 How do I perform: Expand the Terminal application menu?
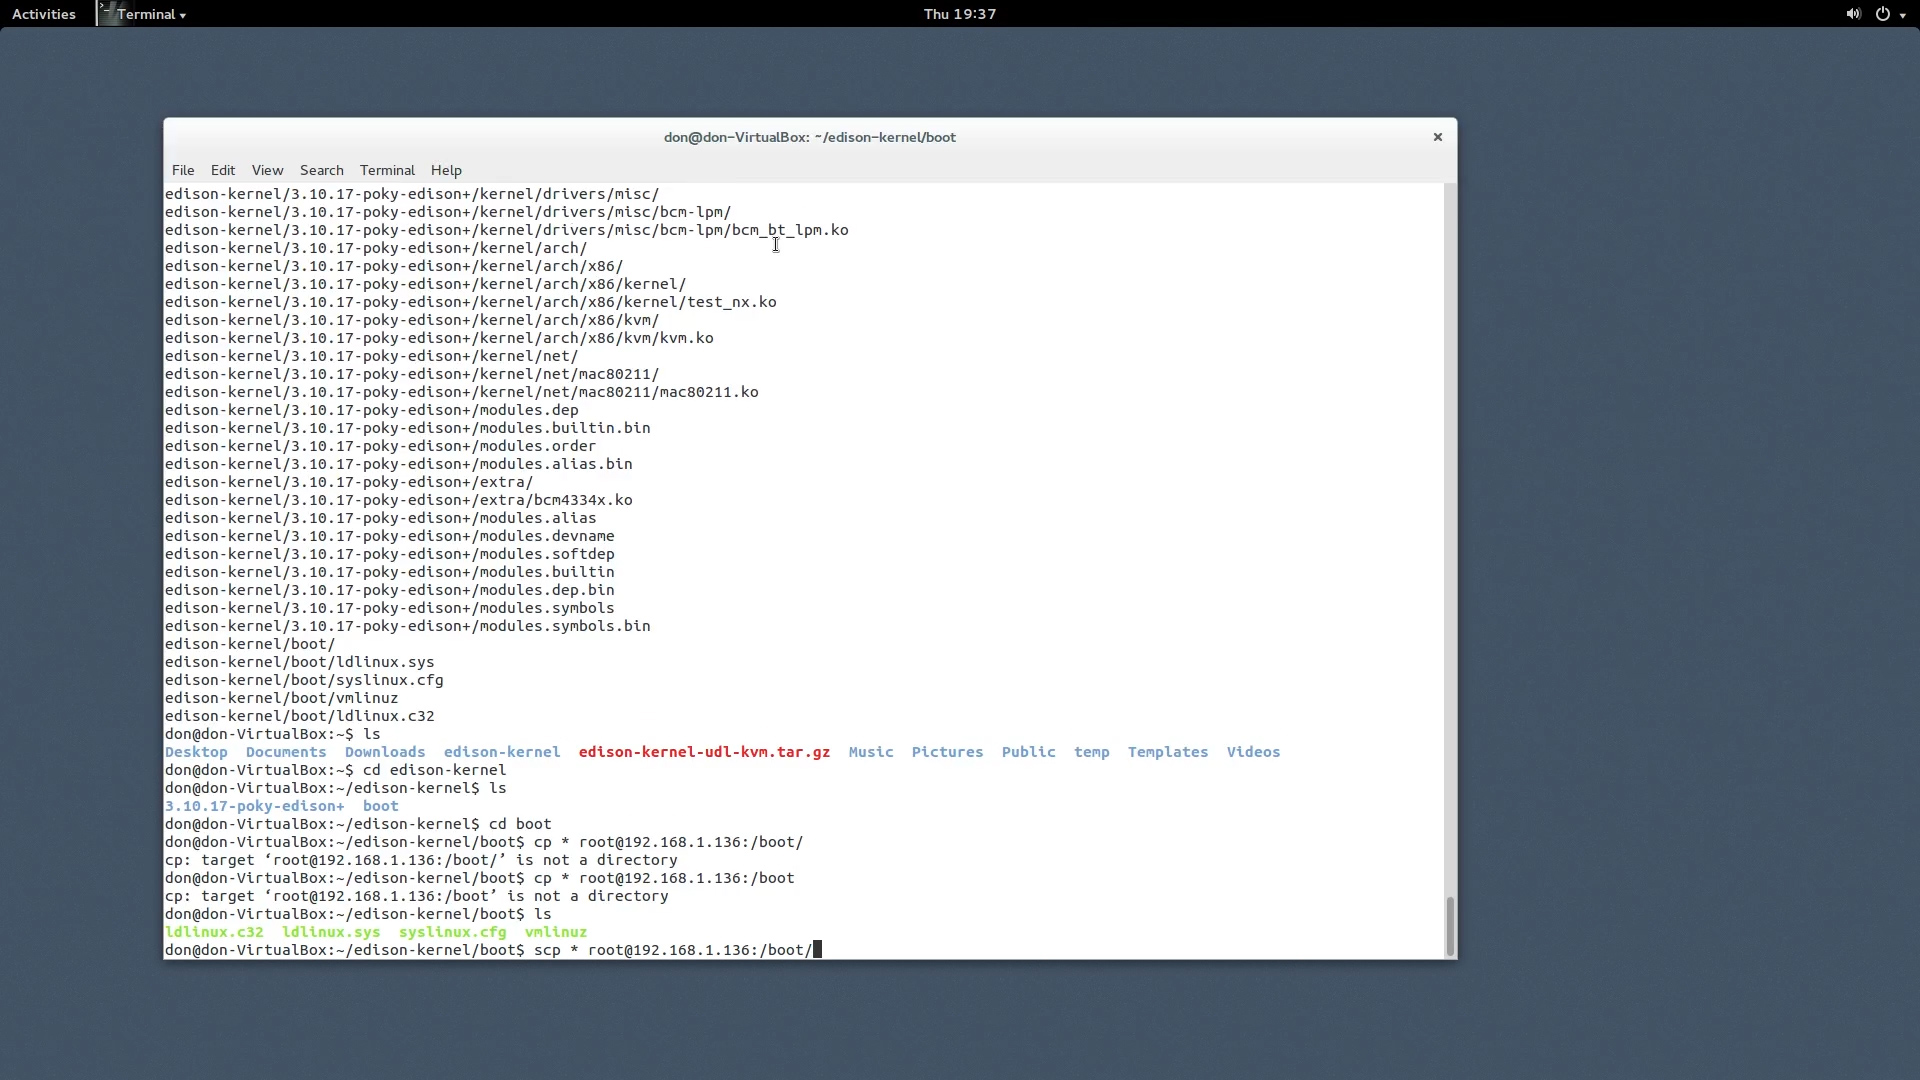[150, 14]
